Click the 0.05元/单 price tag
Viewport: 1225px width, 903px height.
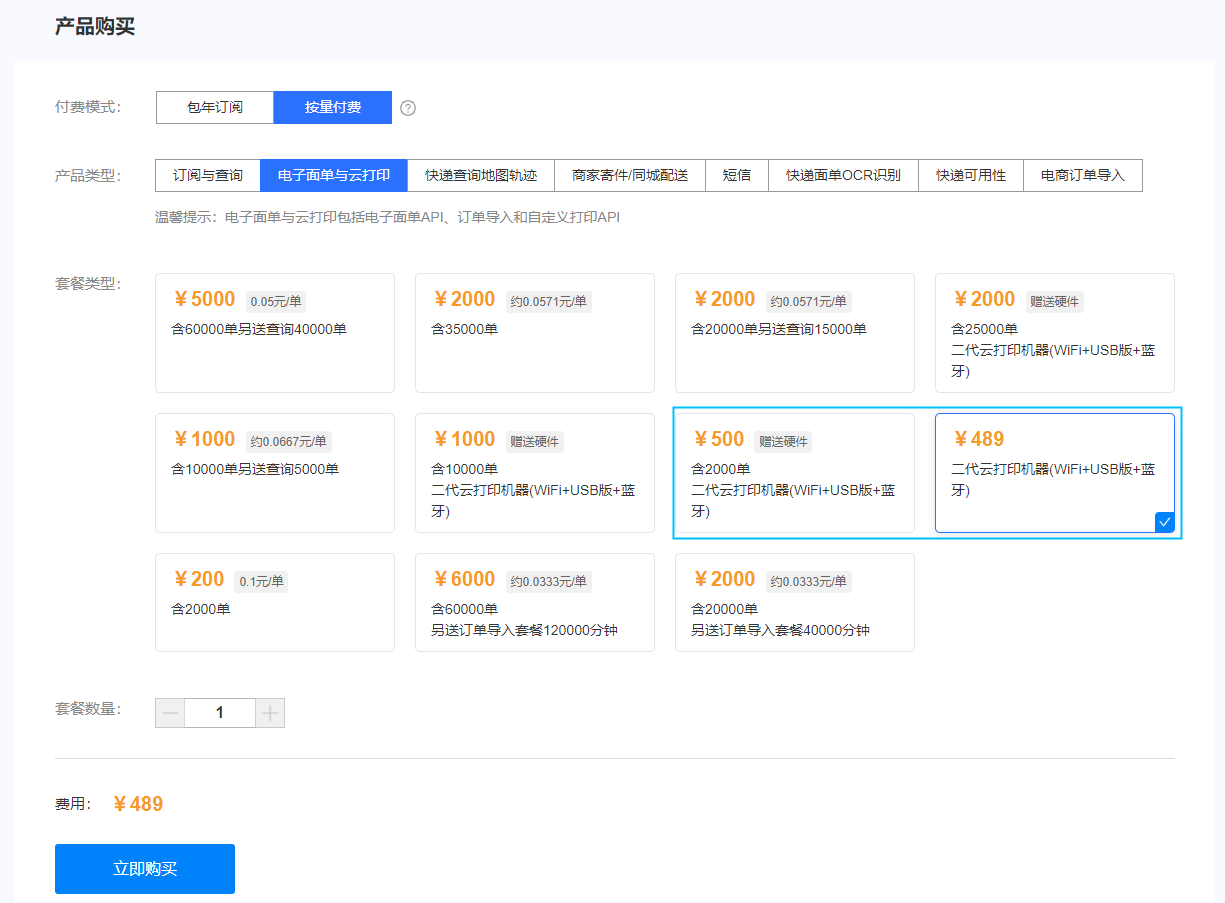pyautogui.click(x=276, y=301)
